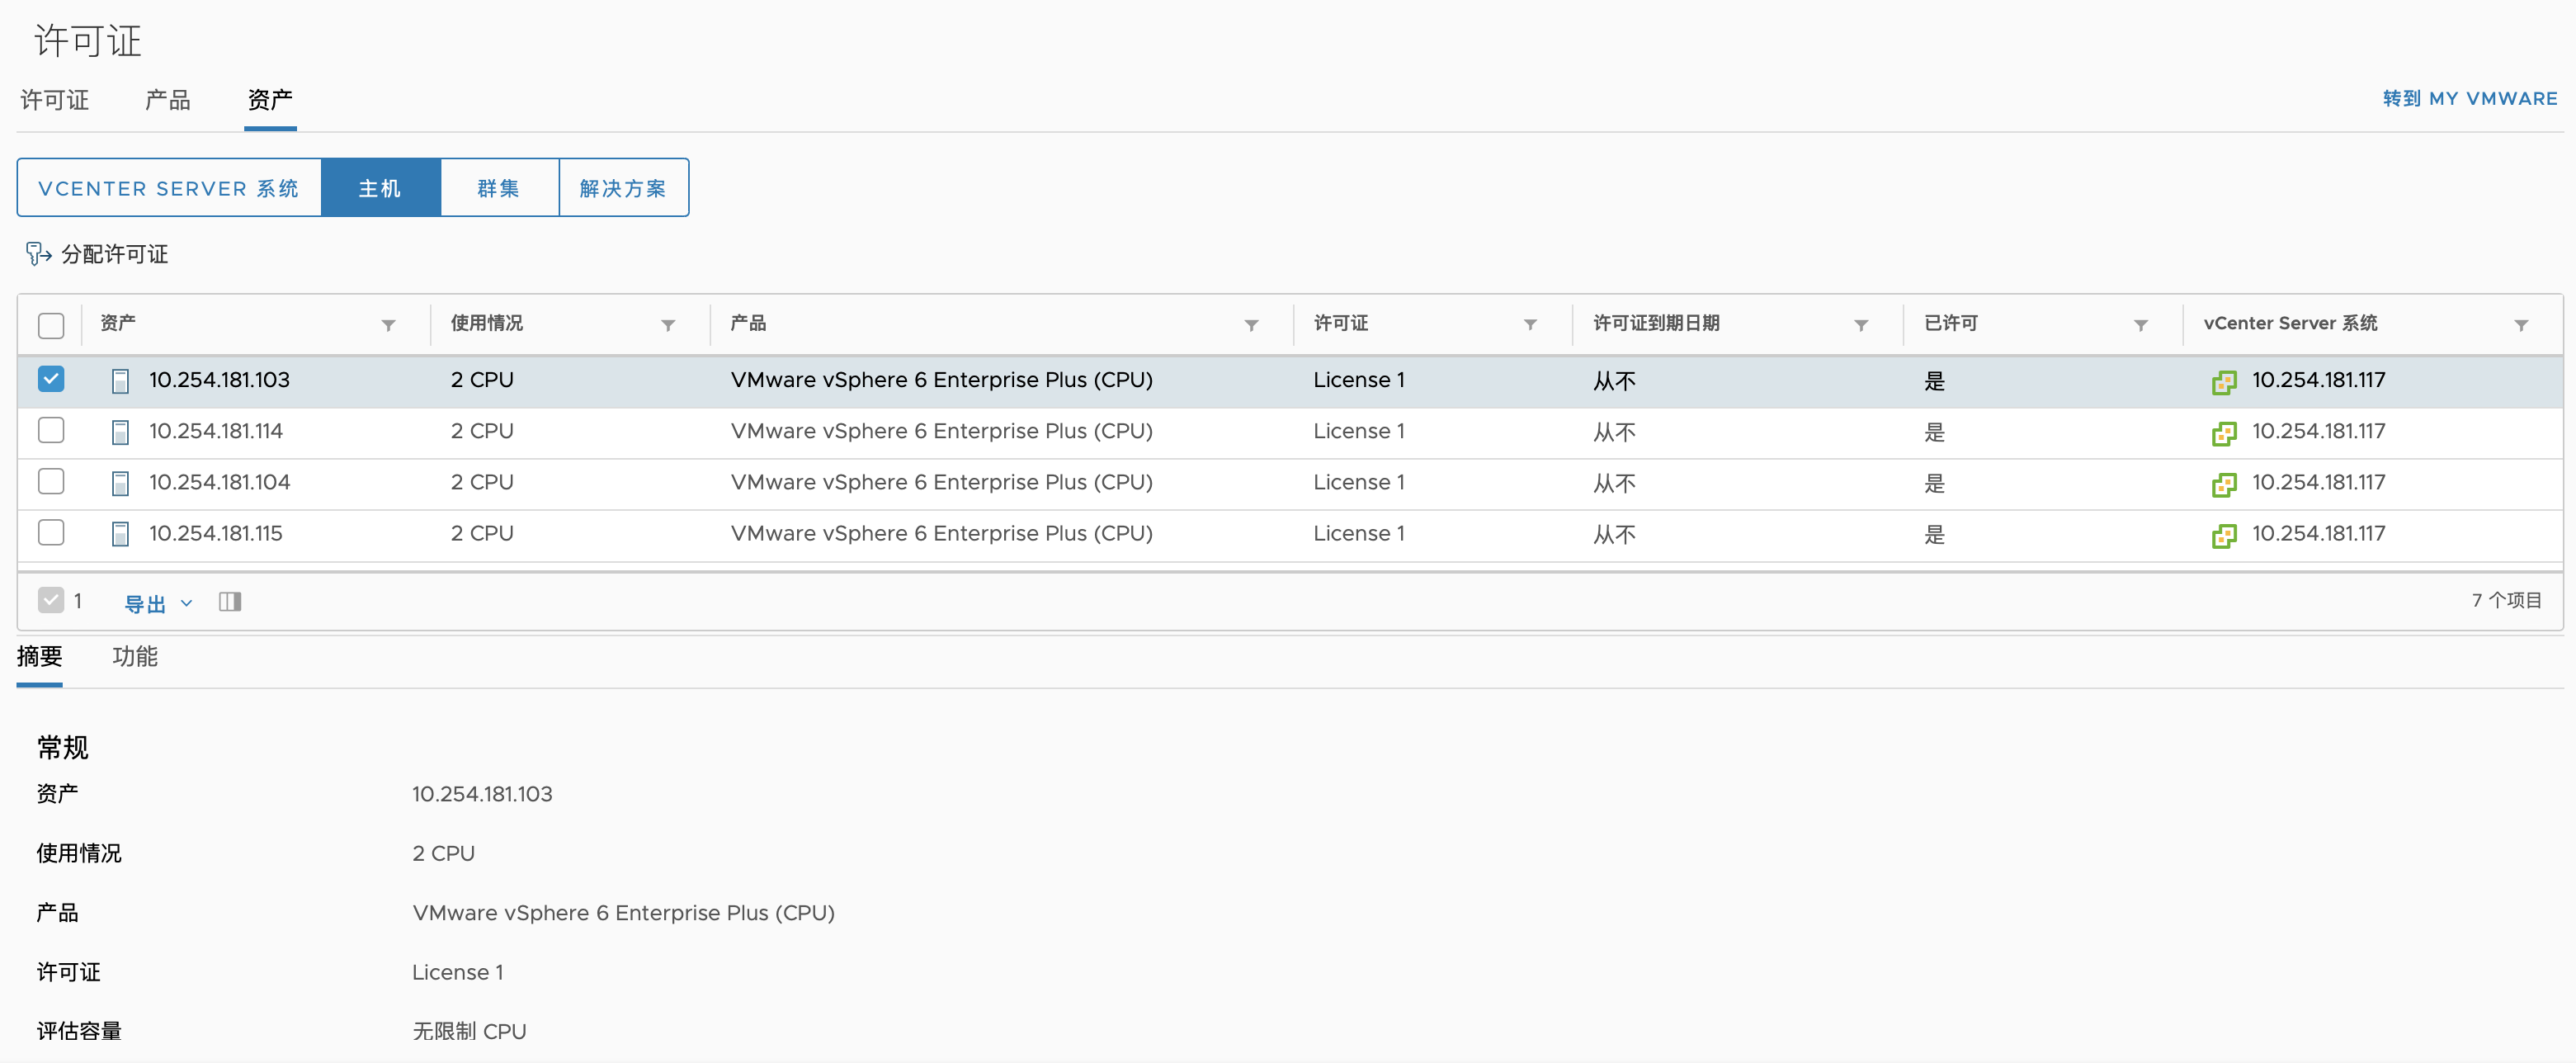Uncheck host 10.254.181.103 row checkbox
The width and height of the screenshot is (2576, 1063).
[51, 379]
